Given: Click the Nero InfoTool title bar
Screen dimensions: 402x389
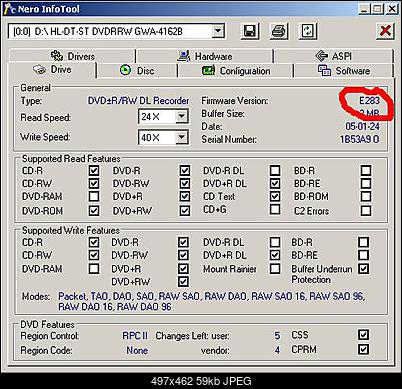Looking at the screenshot, I should coord(201,9).
